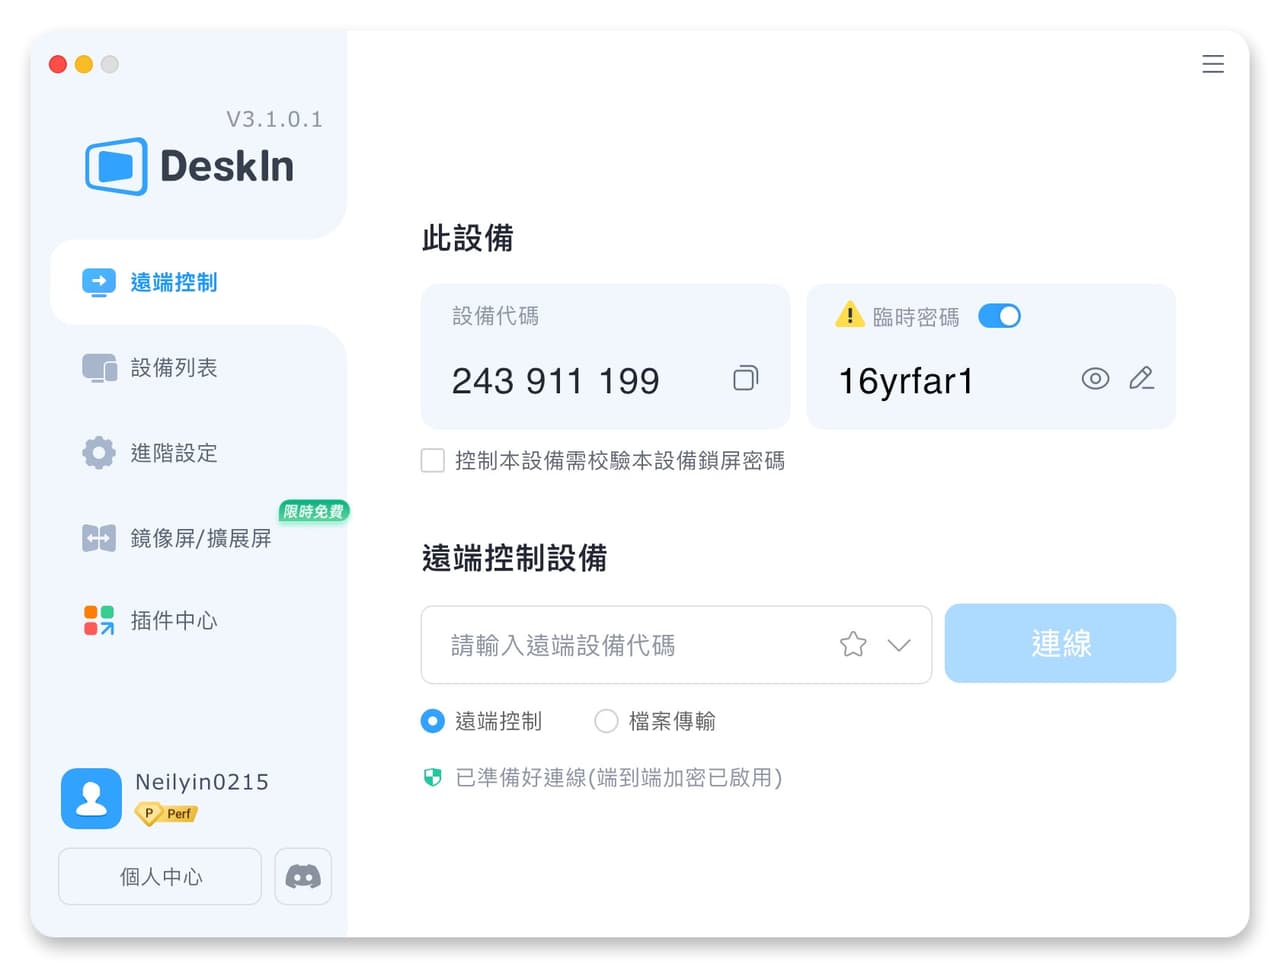Image resolution: width=1280 pixels, height=968 pixels.
Task: Check the 控制本設備需校驗本設備鎖屏密碼 checkbox
Action: pyautogui.click(x=433, y=460)
